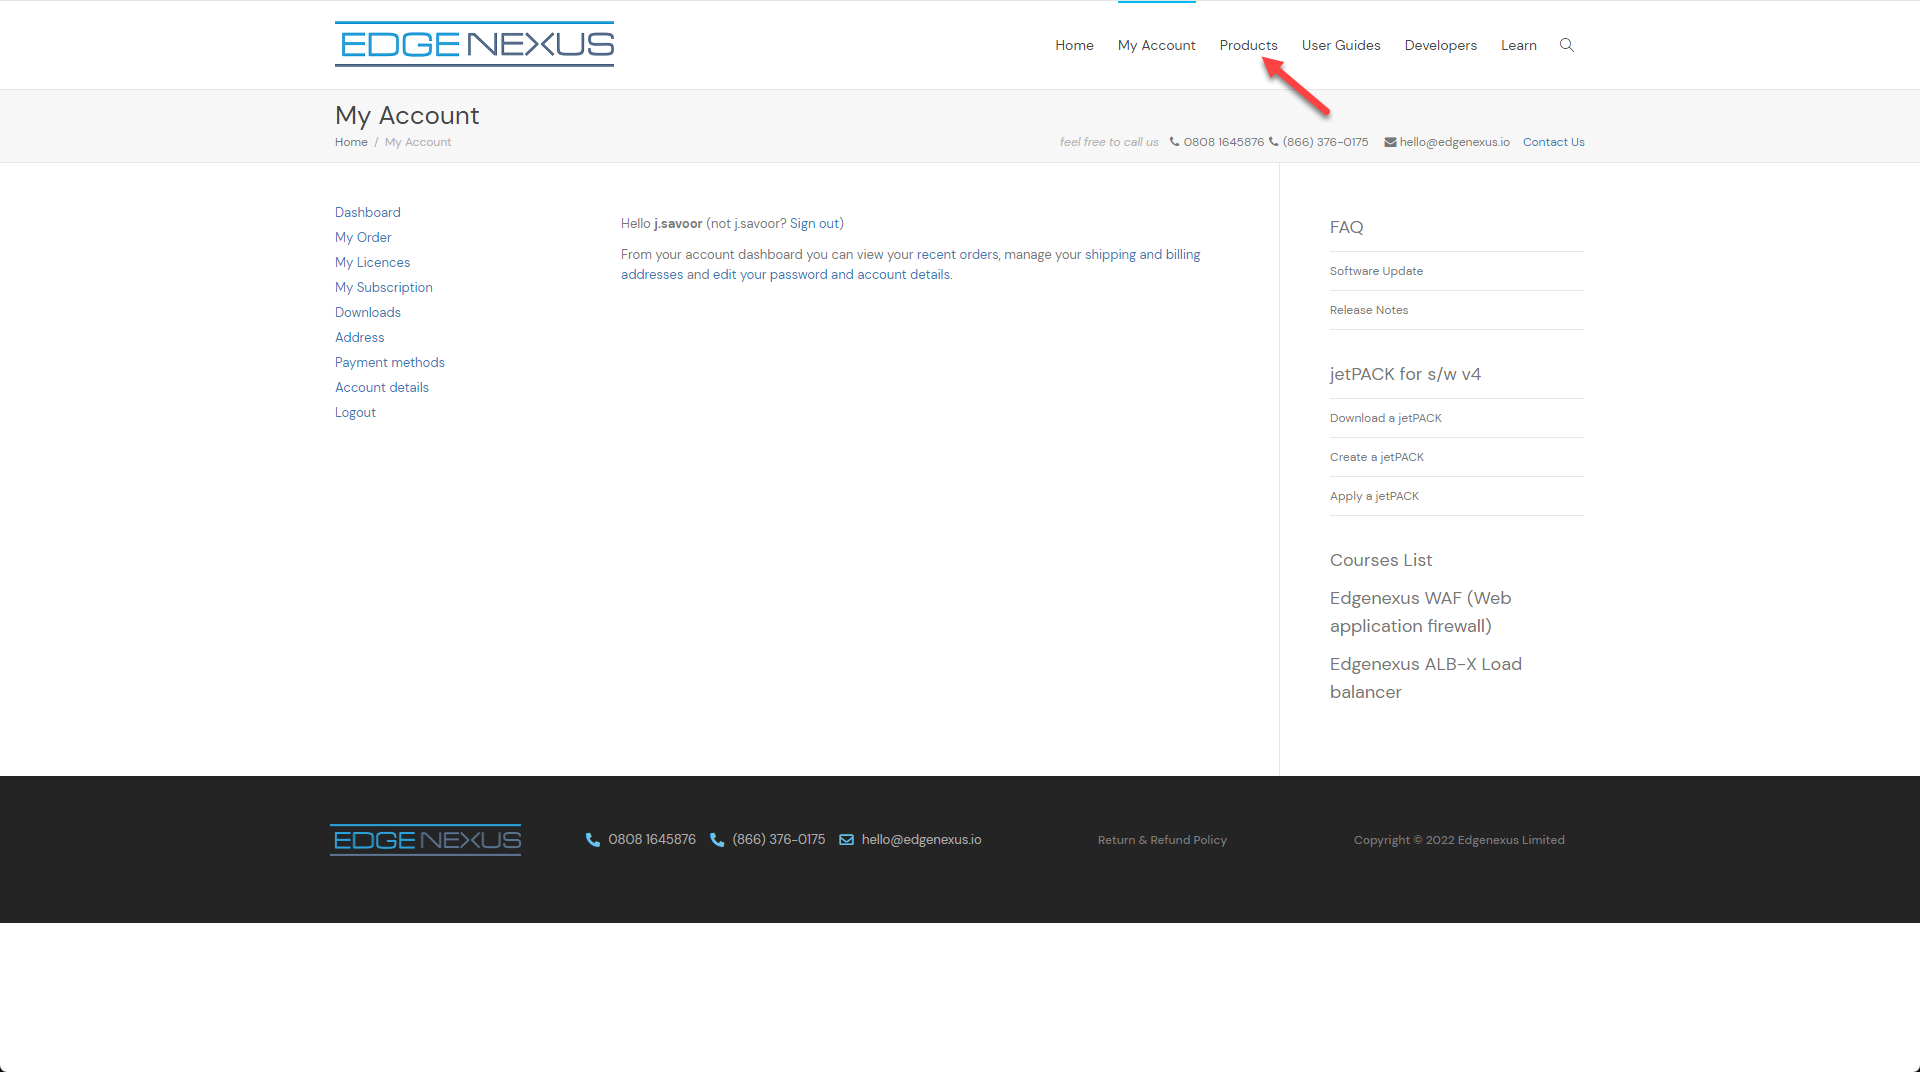Click Logout in the sidebar
The width and height of the screenshot is (1920, 1072).
point(355,412)
